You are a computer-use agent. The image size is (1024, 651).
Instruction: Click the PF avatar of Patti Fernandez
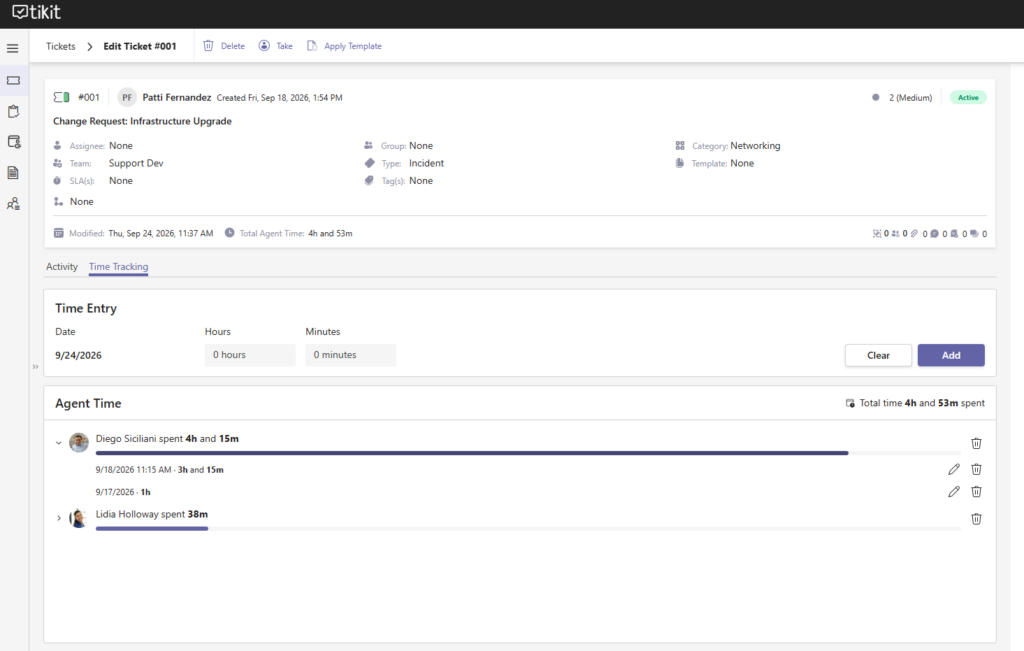127,97
